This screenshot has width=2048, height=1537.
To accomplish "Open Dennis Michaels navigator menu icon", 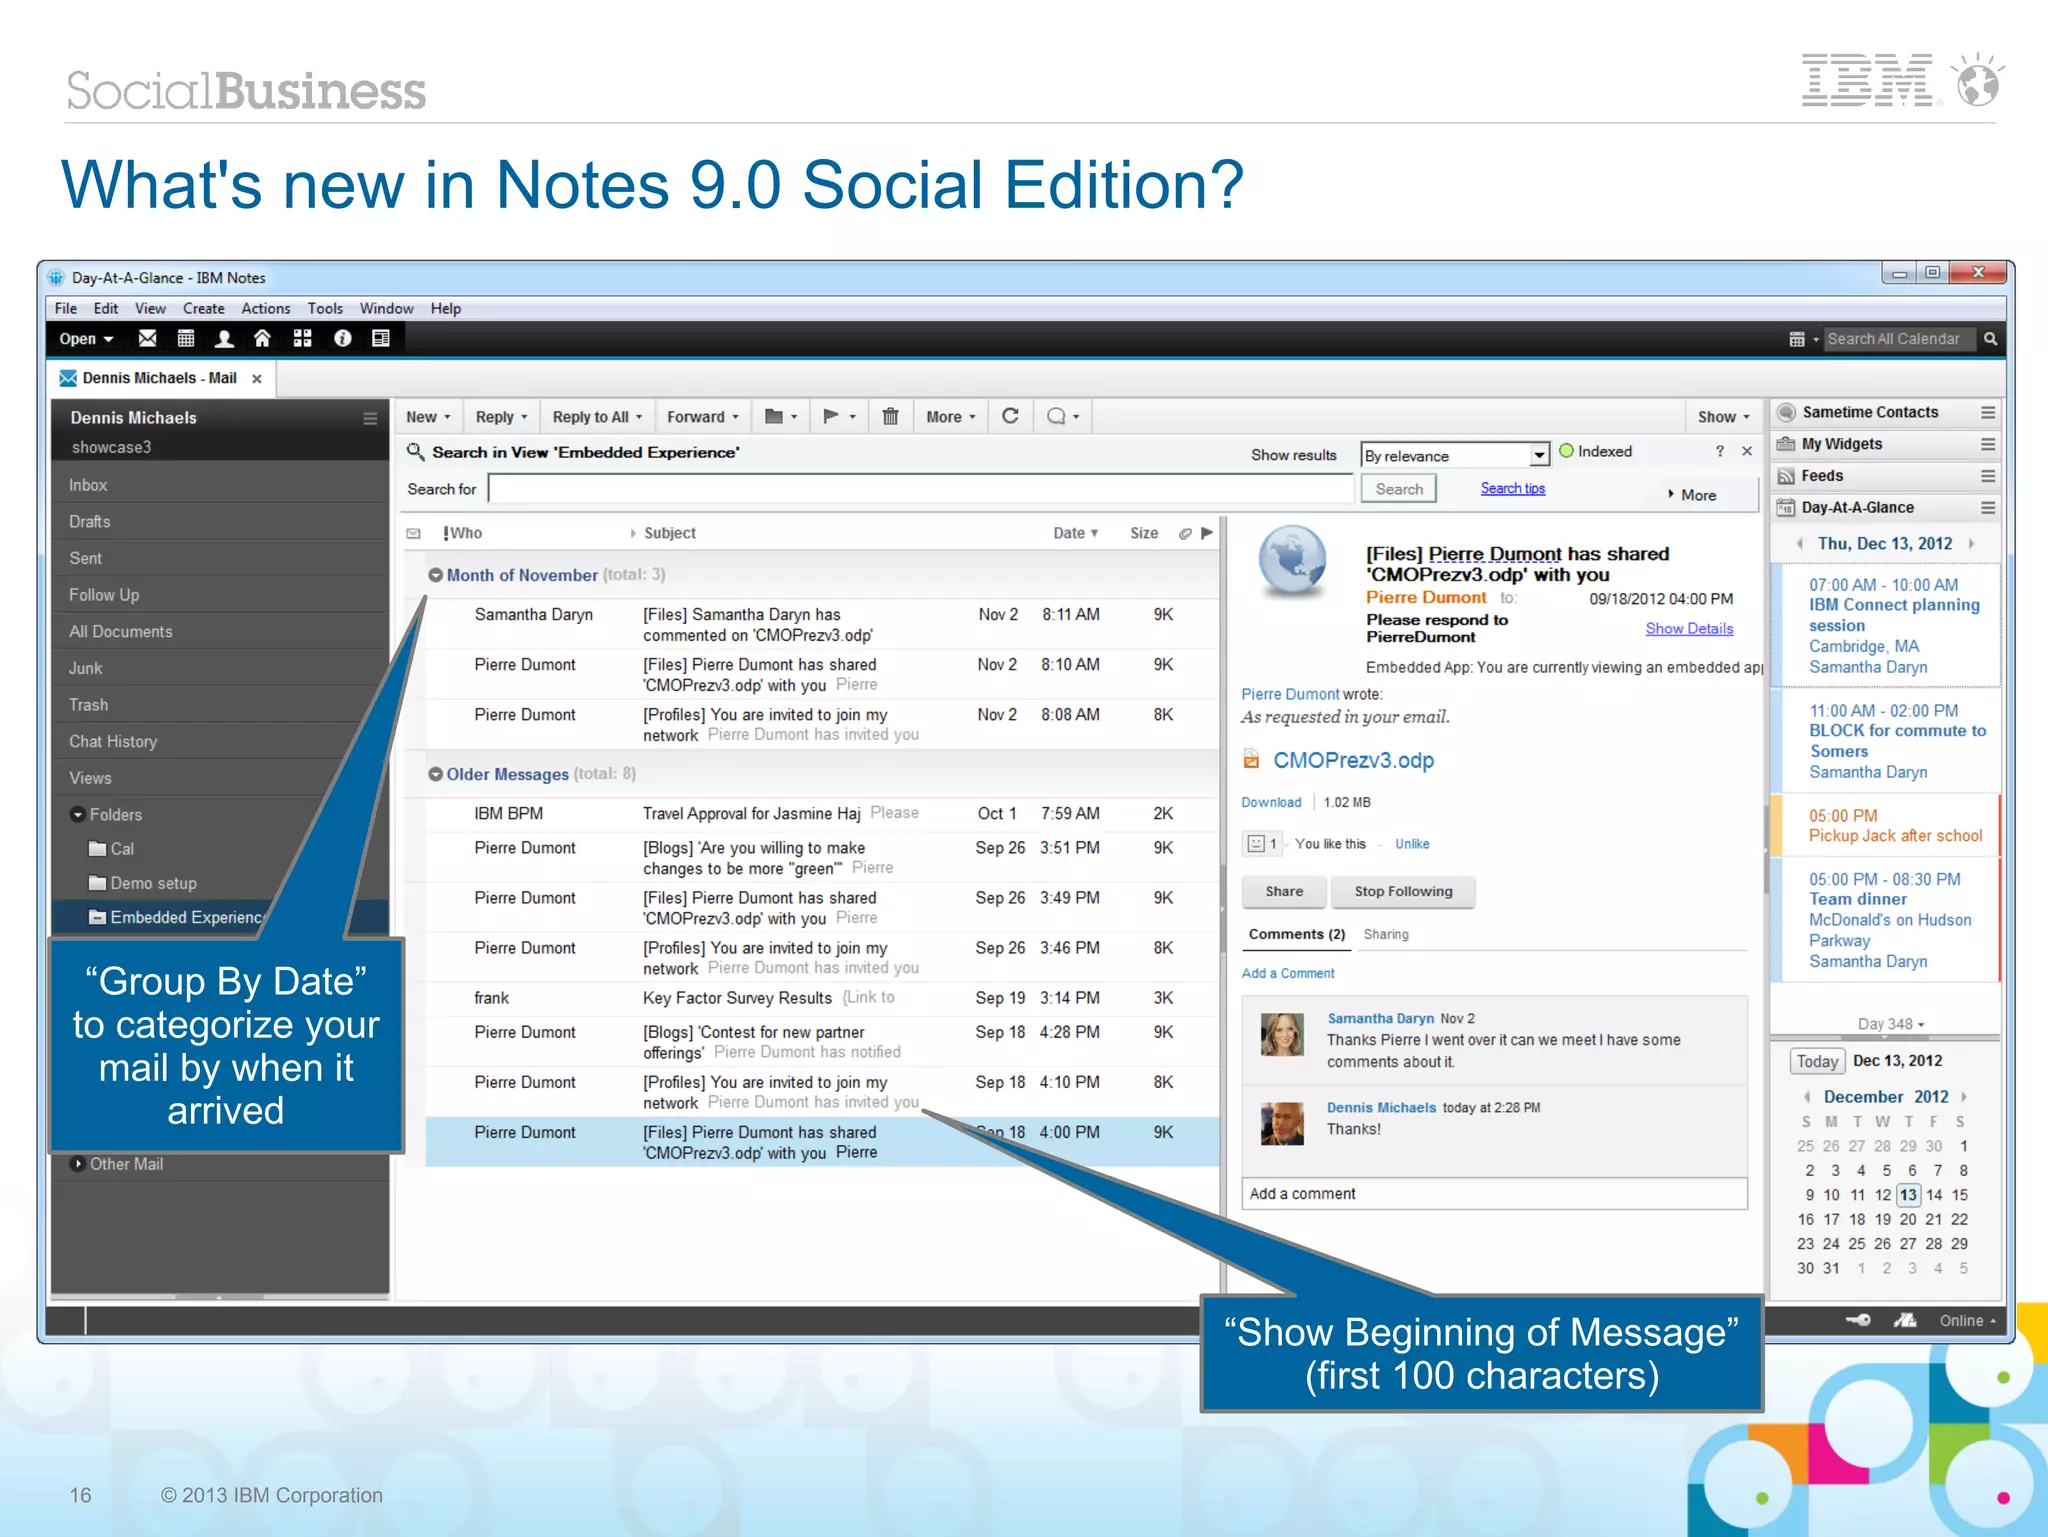I will pos(370,418).
